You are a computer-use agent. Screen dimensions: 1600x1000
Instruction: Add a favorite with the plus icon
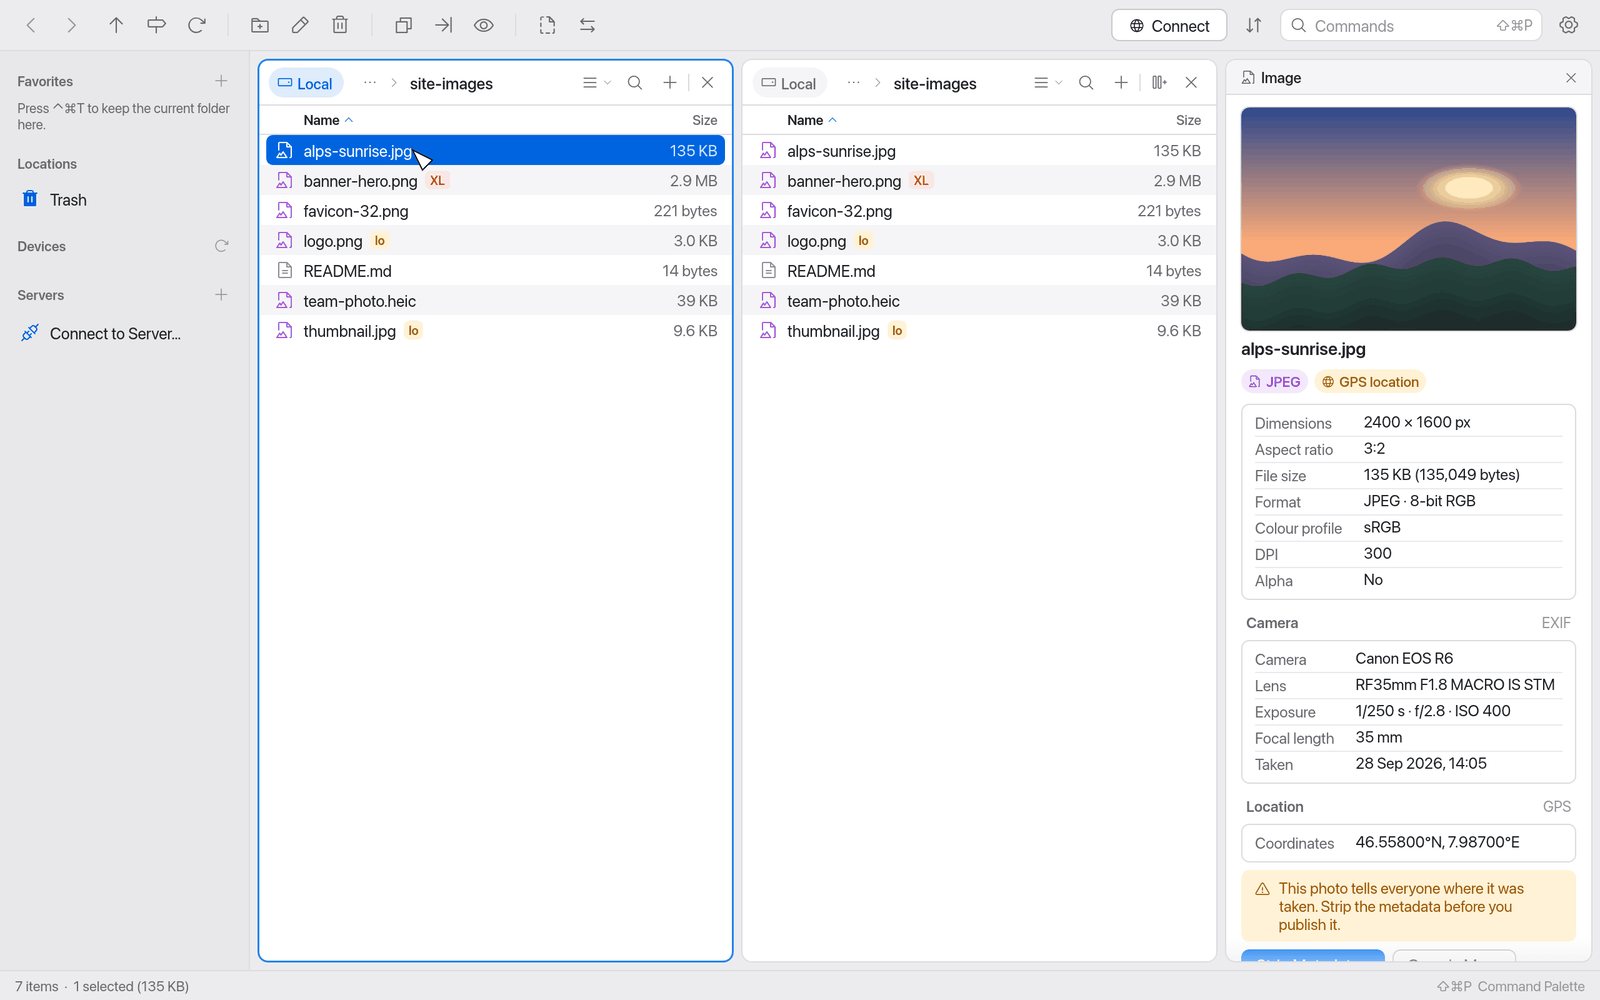[221, 81]
